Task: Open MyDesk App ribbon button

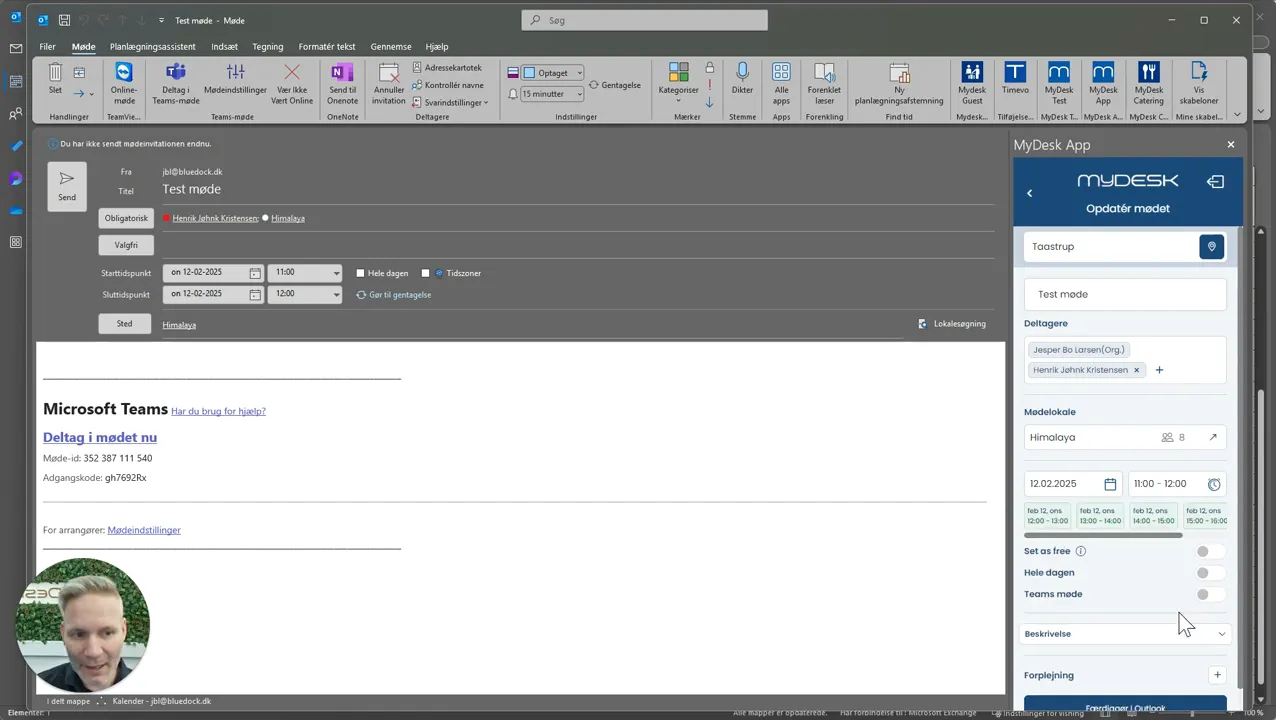Action: pos(1103,83)
